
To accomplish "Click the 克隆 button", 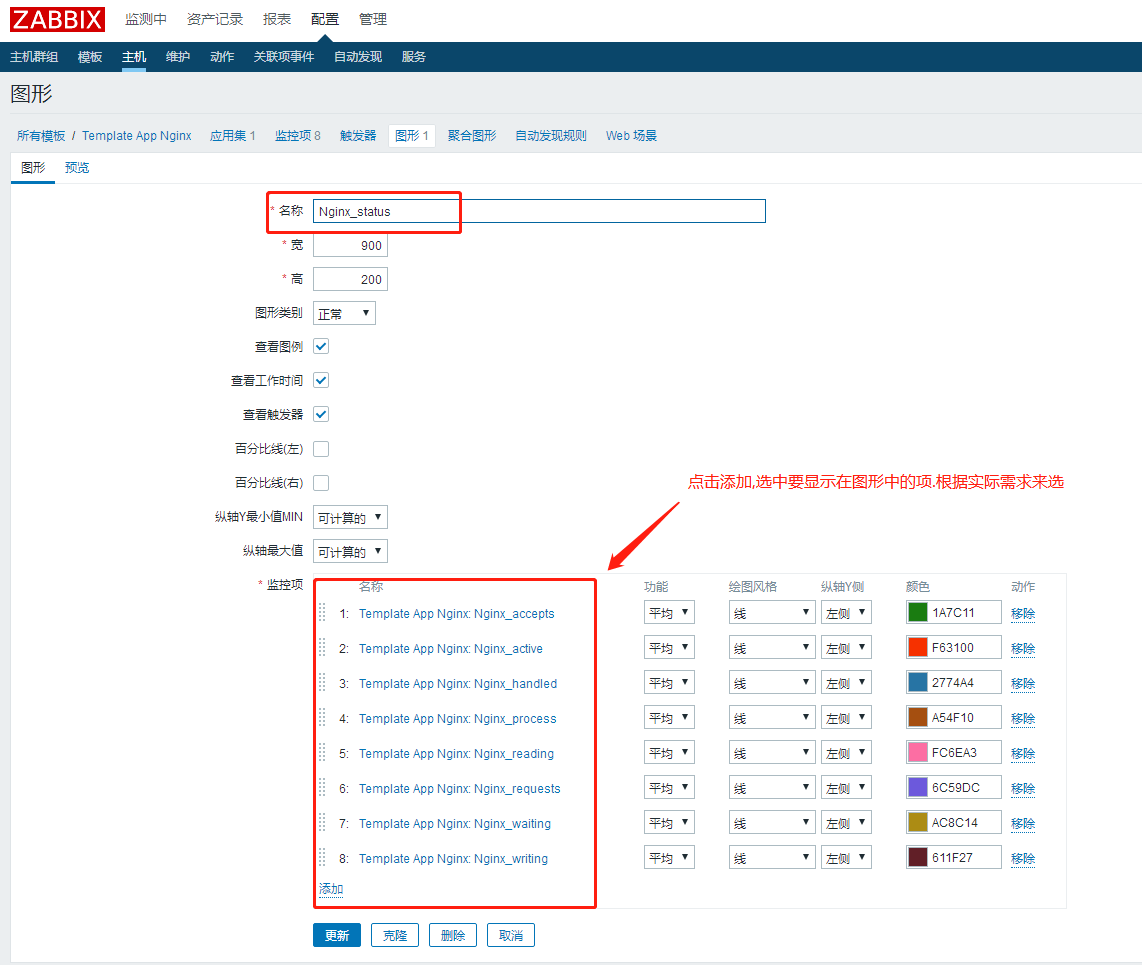I will 395,935.
